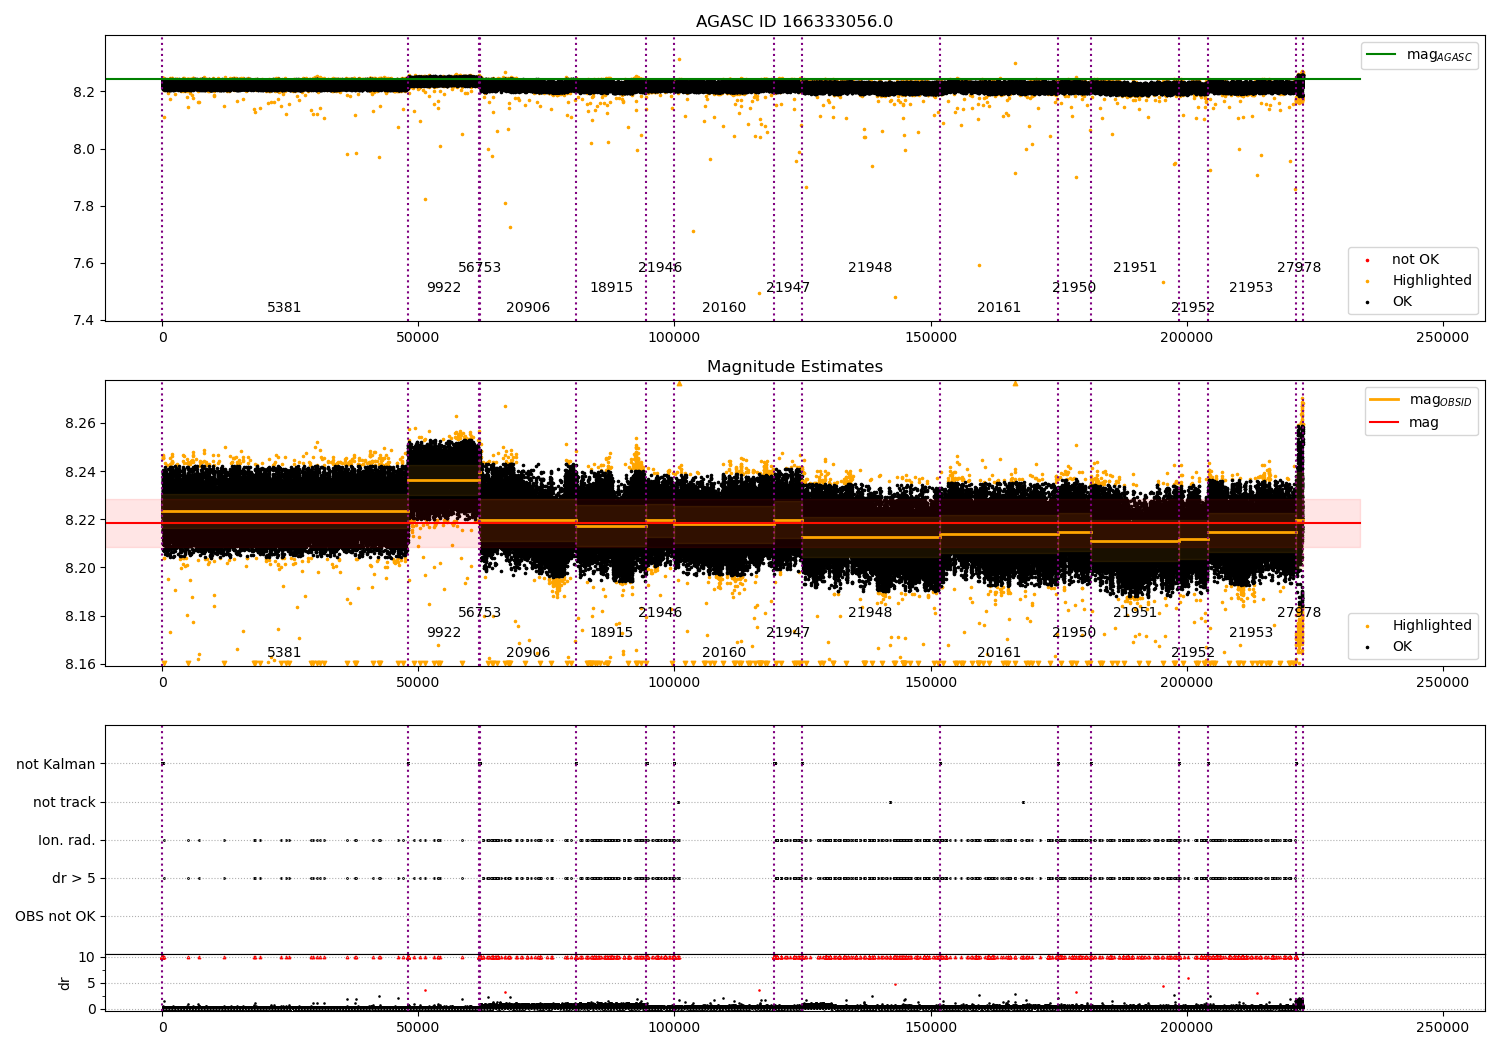The image size is (1500, 1050).
Task: Click obsid label 21951 in top plot
Action: click(x=1135, y=268)
